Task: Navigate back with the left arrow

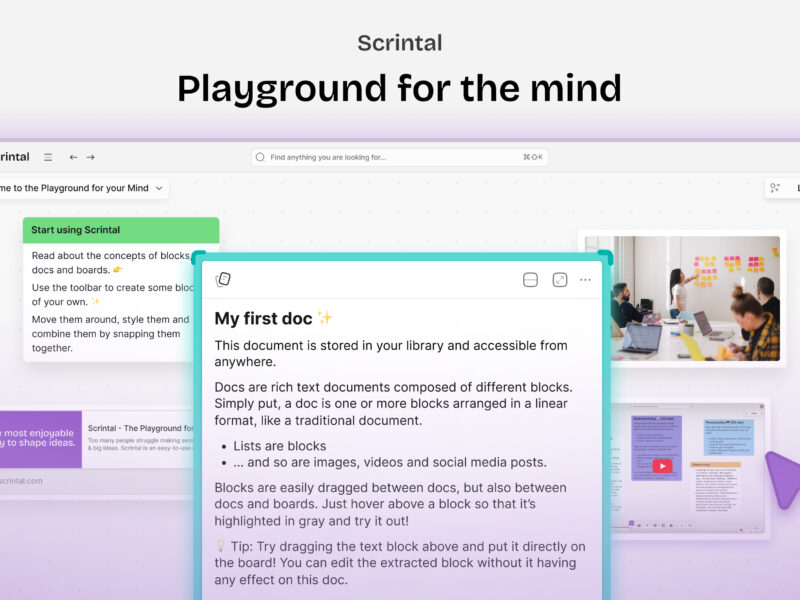Action: click(73, 157)
